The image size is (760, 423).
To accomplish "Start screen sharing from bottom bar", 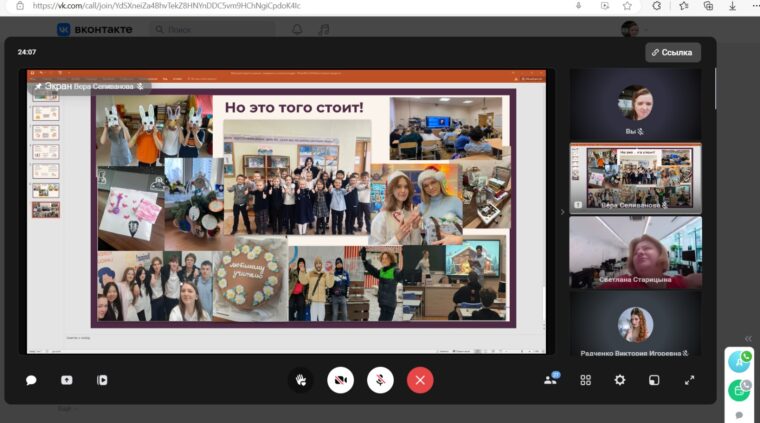I will [x=67, y=380].
